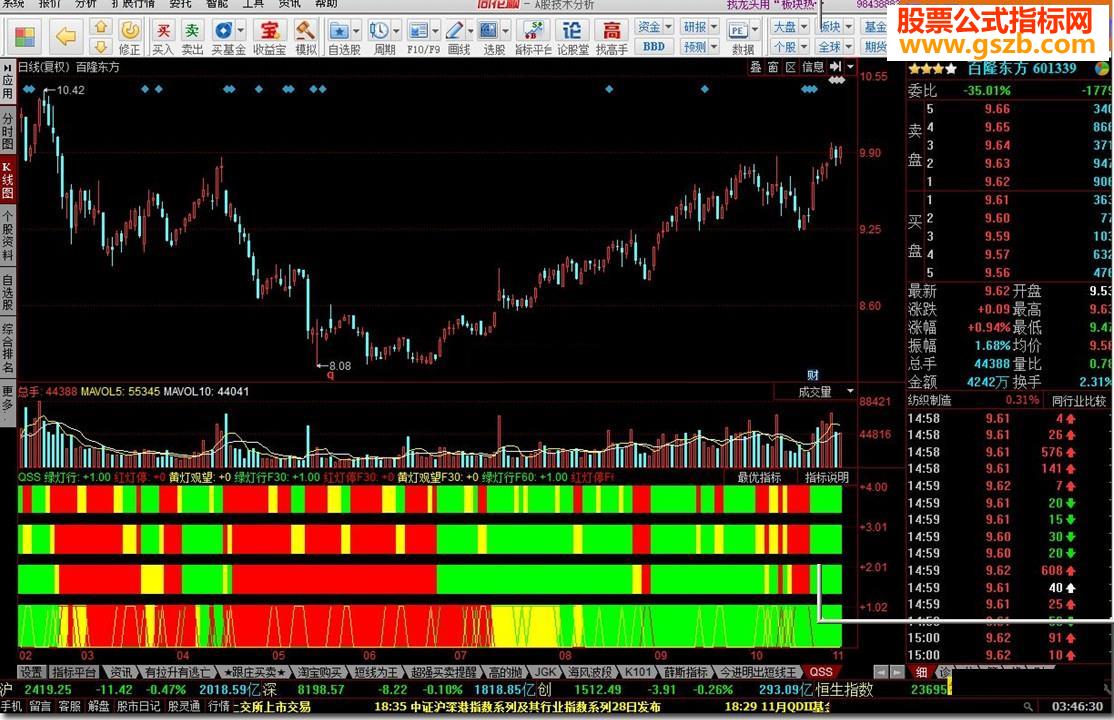Open the 收益宝 icon
This screenshot has height=720, width=1114.
(x=269, y=37)
